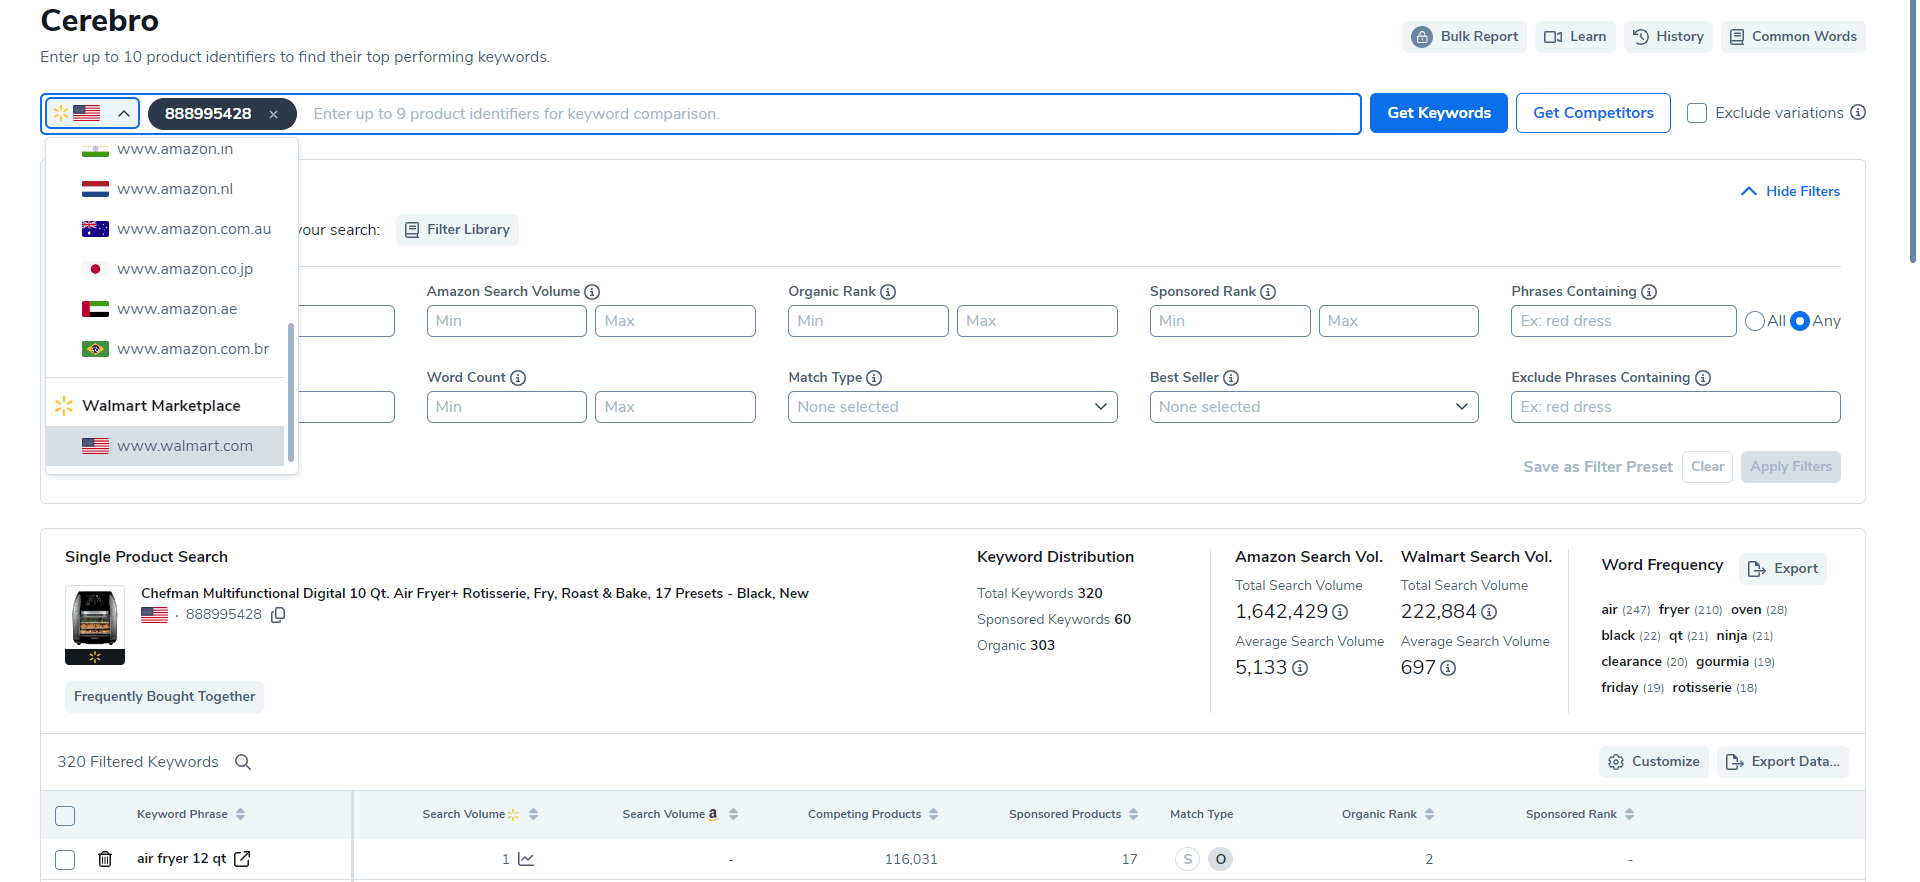
Task: Select www.amazon.com.br marketplace
Action: click(165, 349)
